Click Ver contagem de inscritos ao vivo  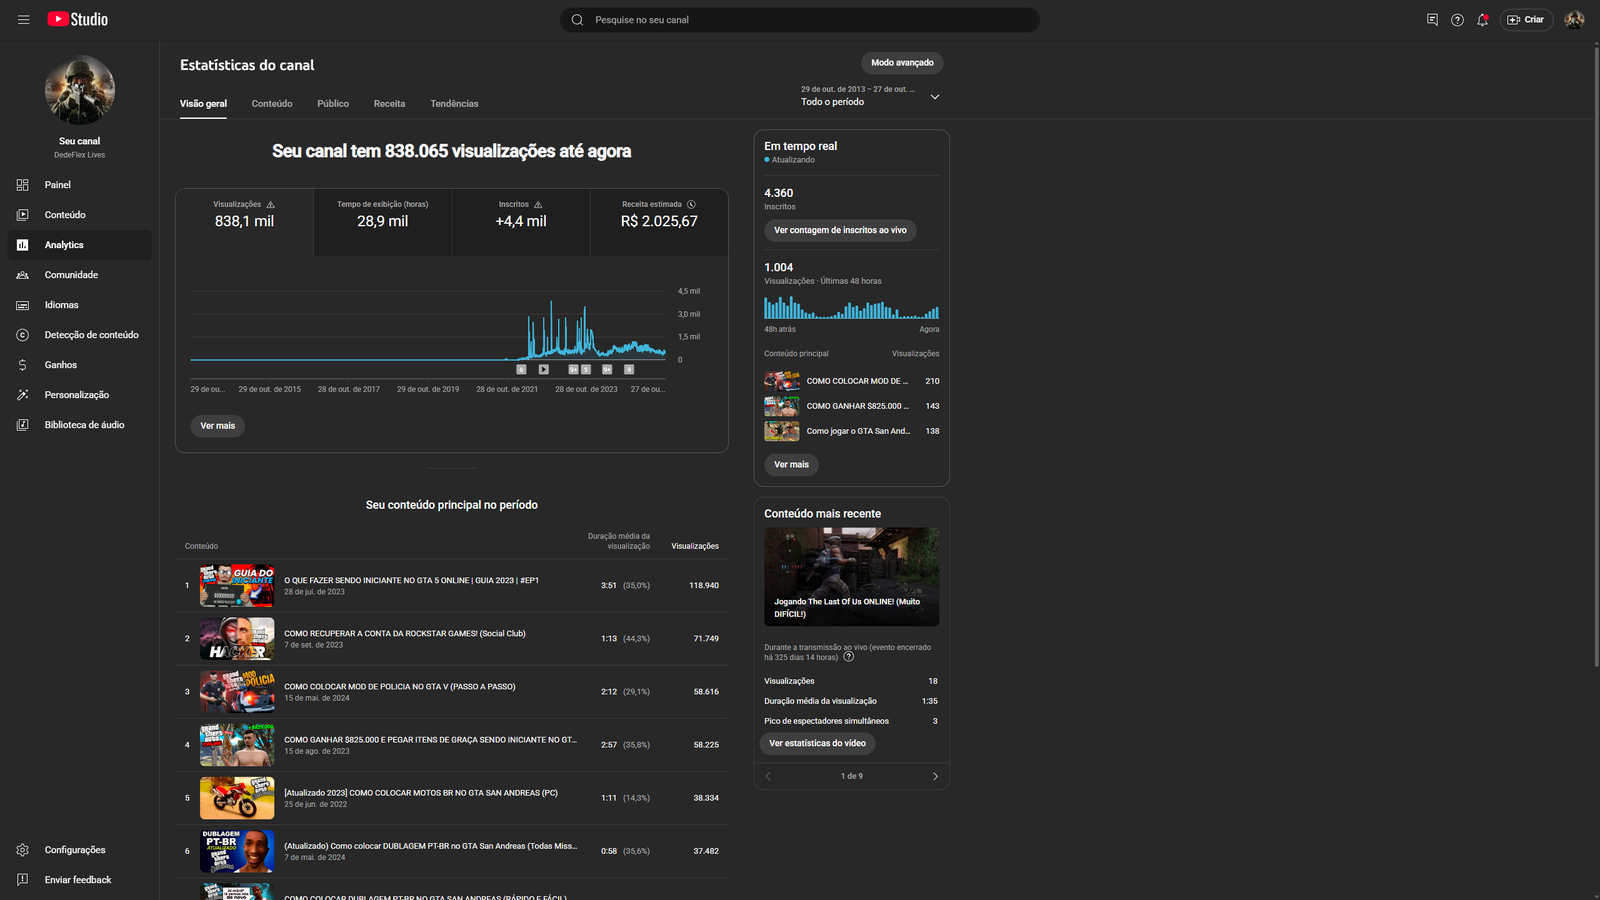click(840, 230)
